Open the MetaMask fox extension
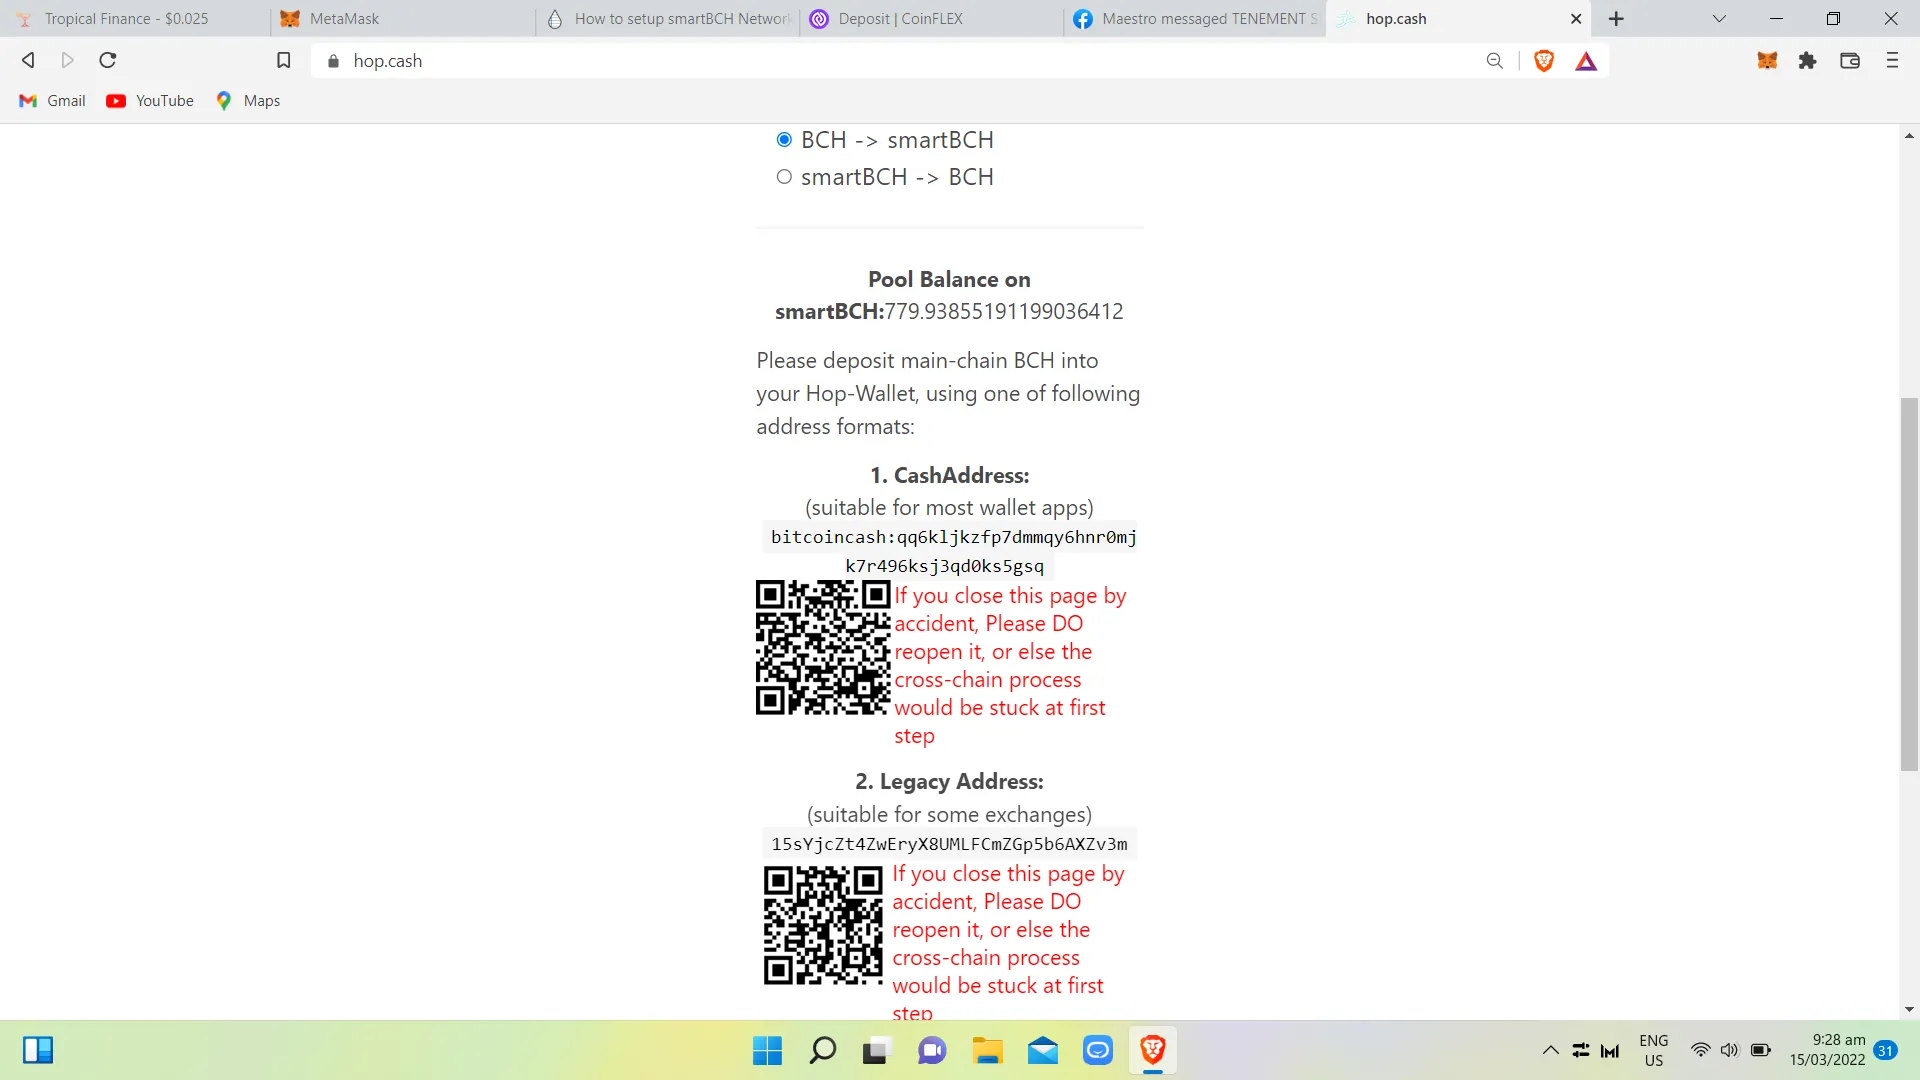This screenshot has height=1080, width=1920. 1767,61
